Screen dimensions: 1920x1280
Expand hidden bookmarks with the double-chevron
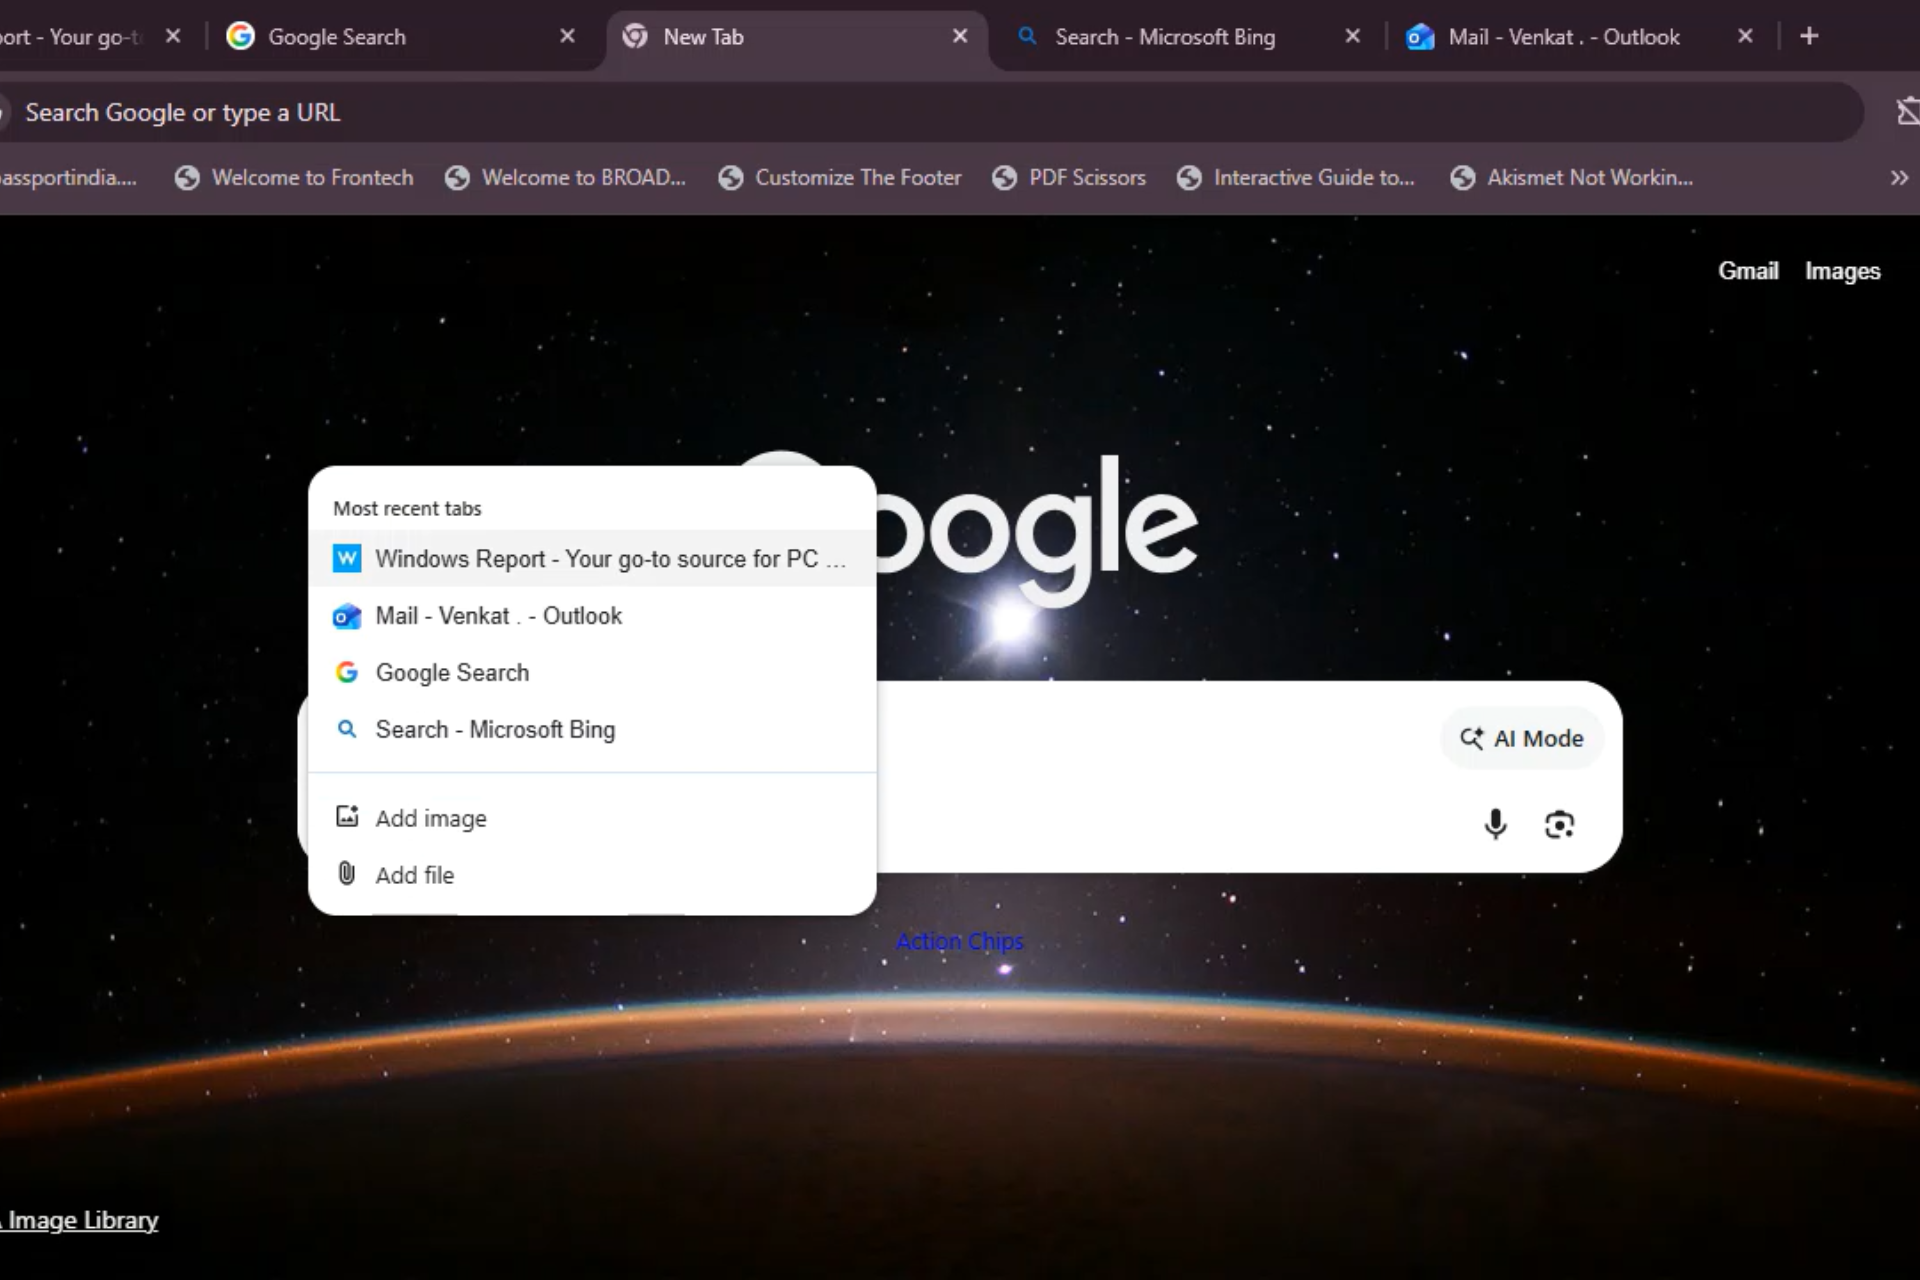tap(1897, 178)
